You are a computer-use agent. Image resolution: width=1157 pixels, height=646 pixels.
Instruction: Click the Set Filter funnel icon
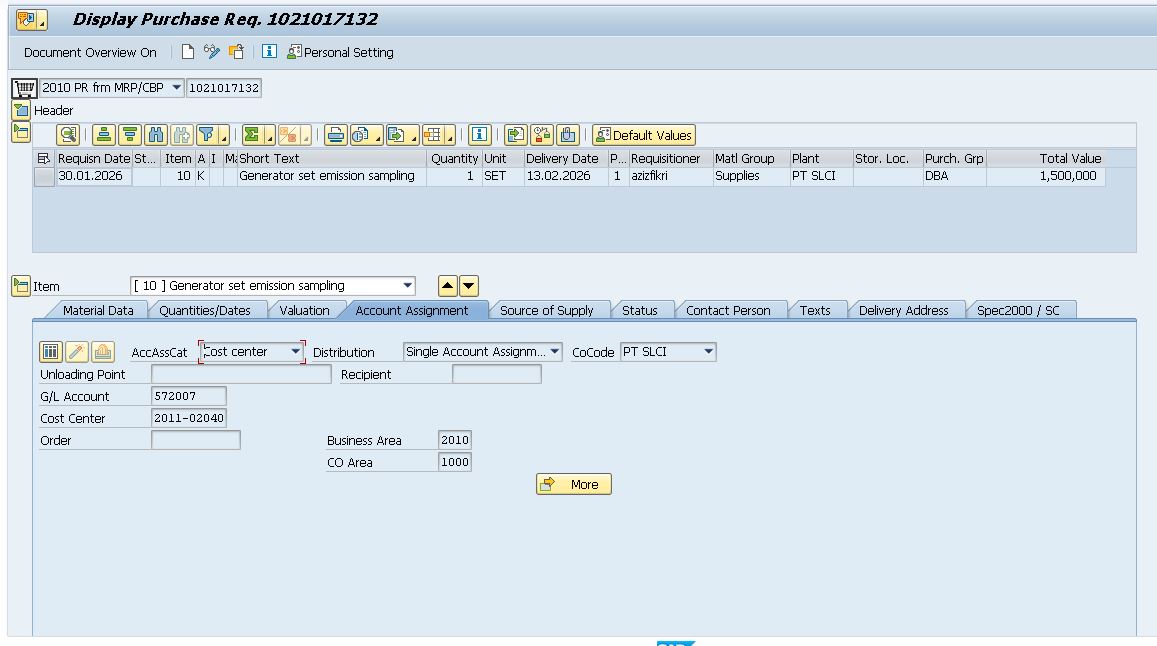pyautogui.click(x=207, y=135)
